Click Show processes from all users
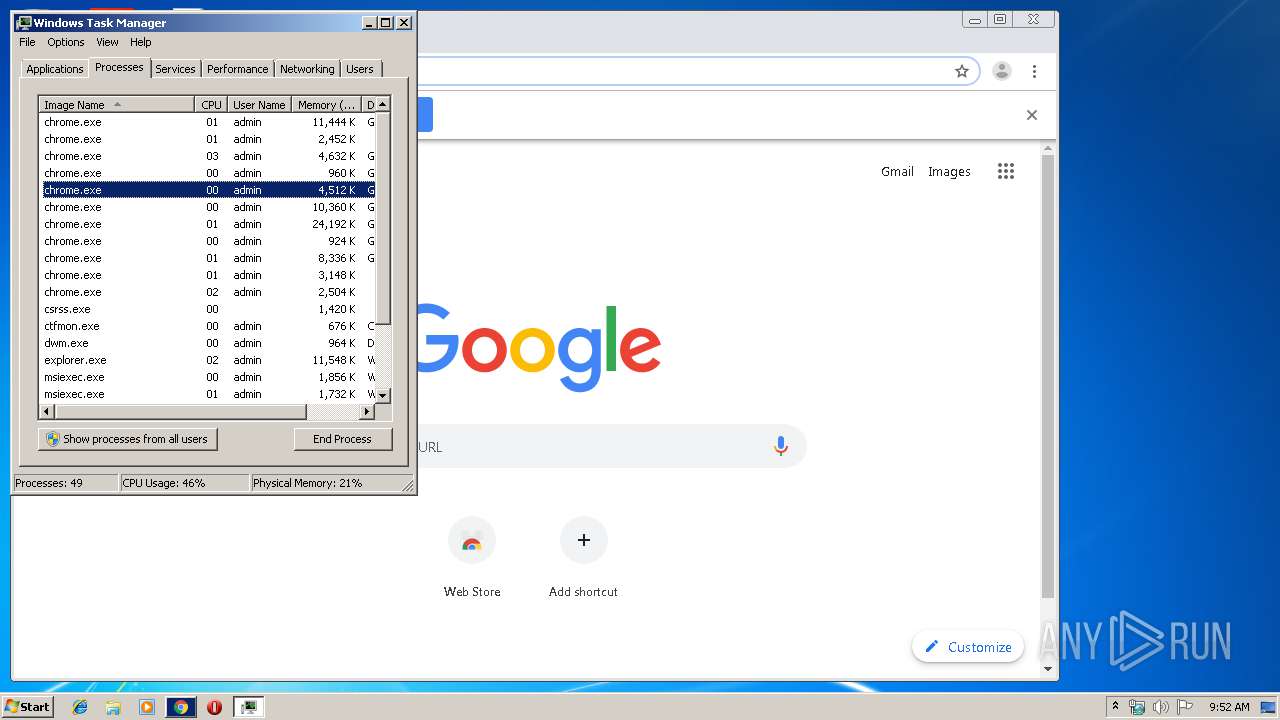The width and height of the screenshot is (1280, 720). click(x=127, y=439)
